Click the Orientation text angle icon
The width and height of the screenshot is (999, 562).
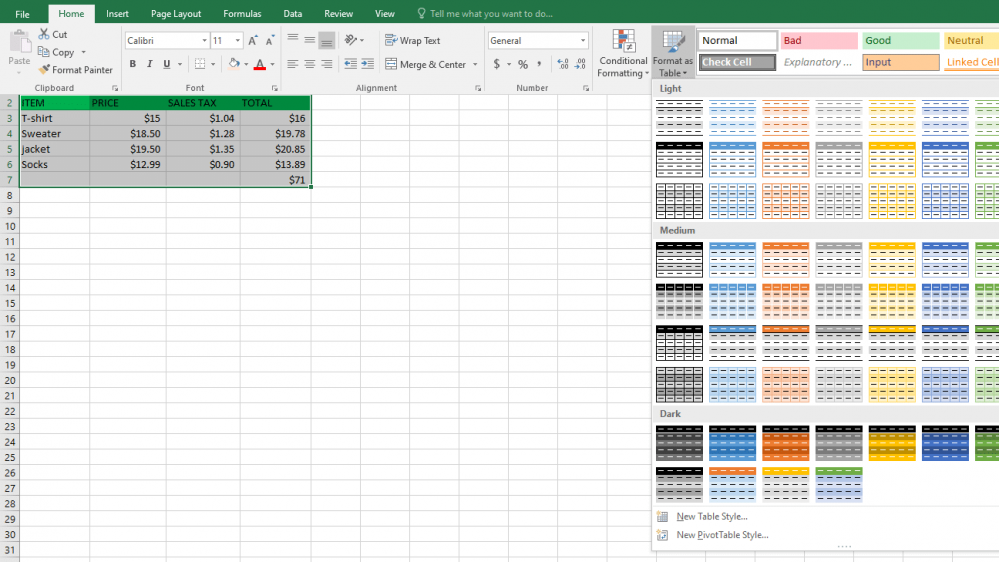pyautogui.click(x=351, y=40)
